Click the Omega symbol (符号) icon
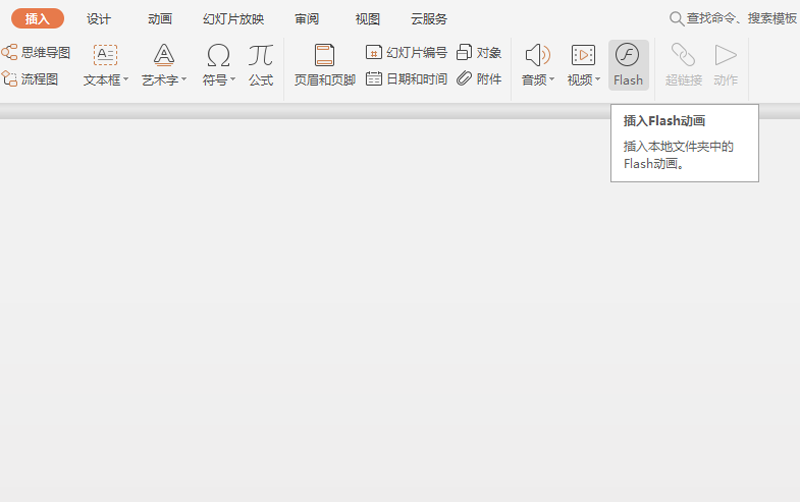This screenshot has height=502, width=800. pos(218,55)
